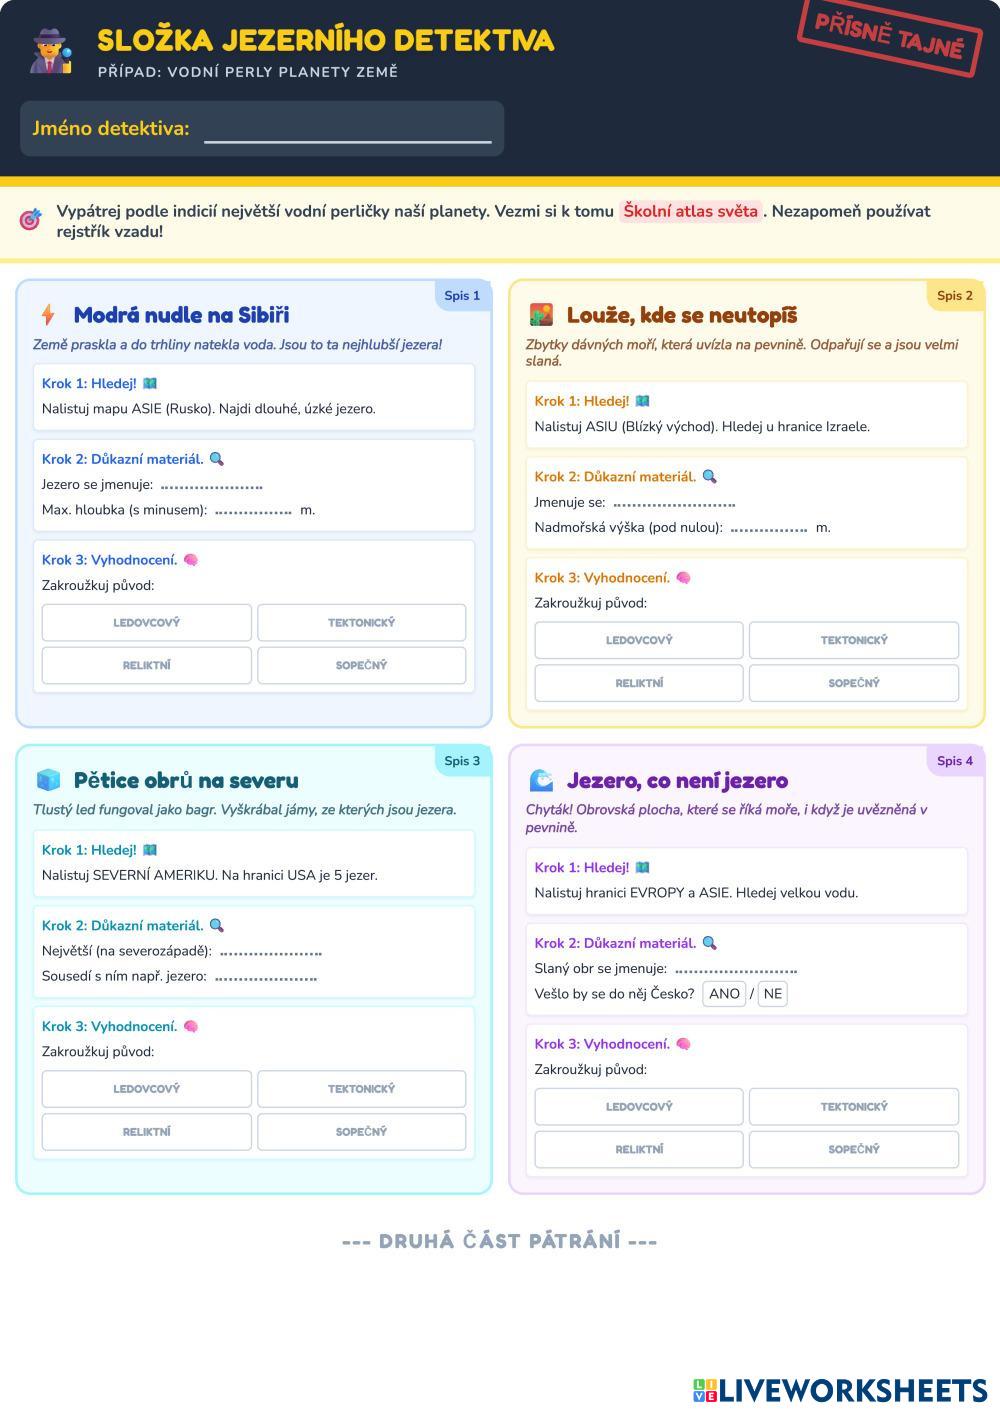Click the Liveworksheets logo

point(839,1390)
